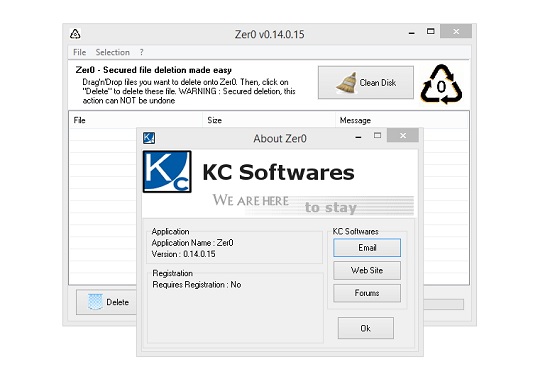
Task: Click the Clean Disk button
Action: click(x=366, y=83)
